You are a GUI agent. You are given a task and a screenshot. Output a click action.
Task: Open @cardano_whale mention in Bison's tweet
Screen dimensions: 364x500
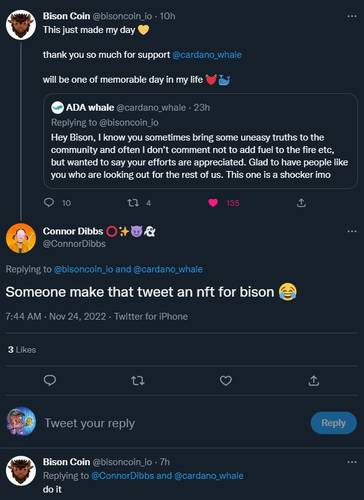207,55
